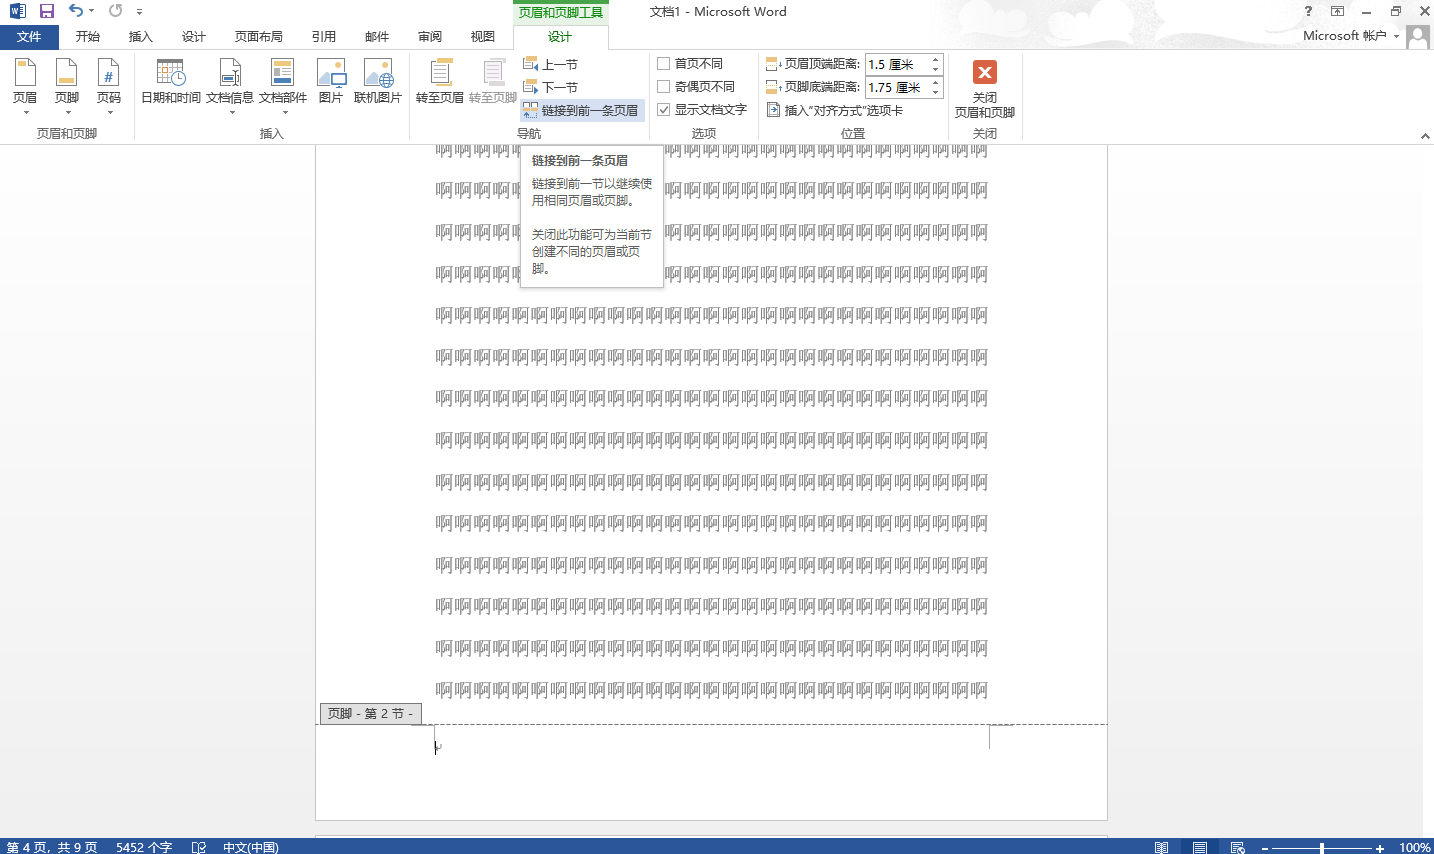1434x854 pixels.
Task: Insert 图片 from the ribbon
Action: (x=331, y=82)
